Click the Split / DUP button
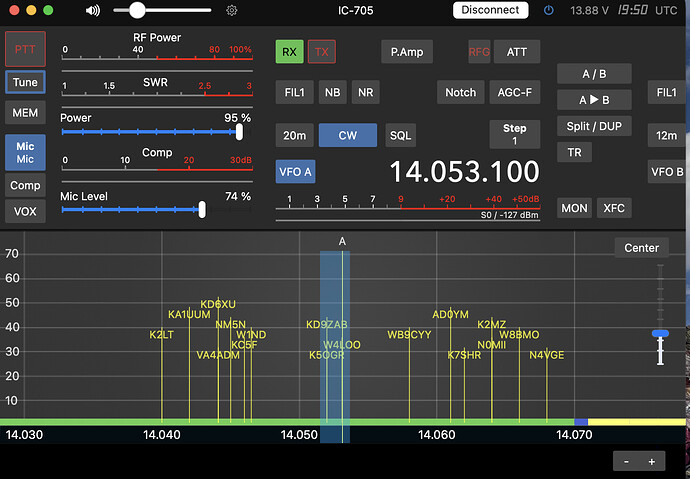Viewport: 690px width, 479px height. pyautogui.click(x=594, y=126)
